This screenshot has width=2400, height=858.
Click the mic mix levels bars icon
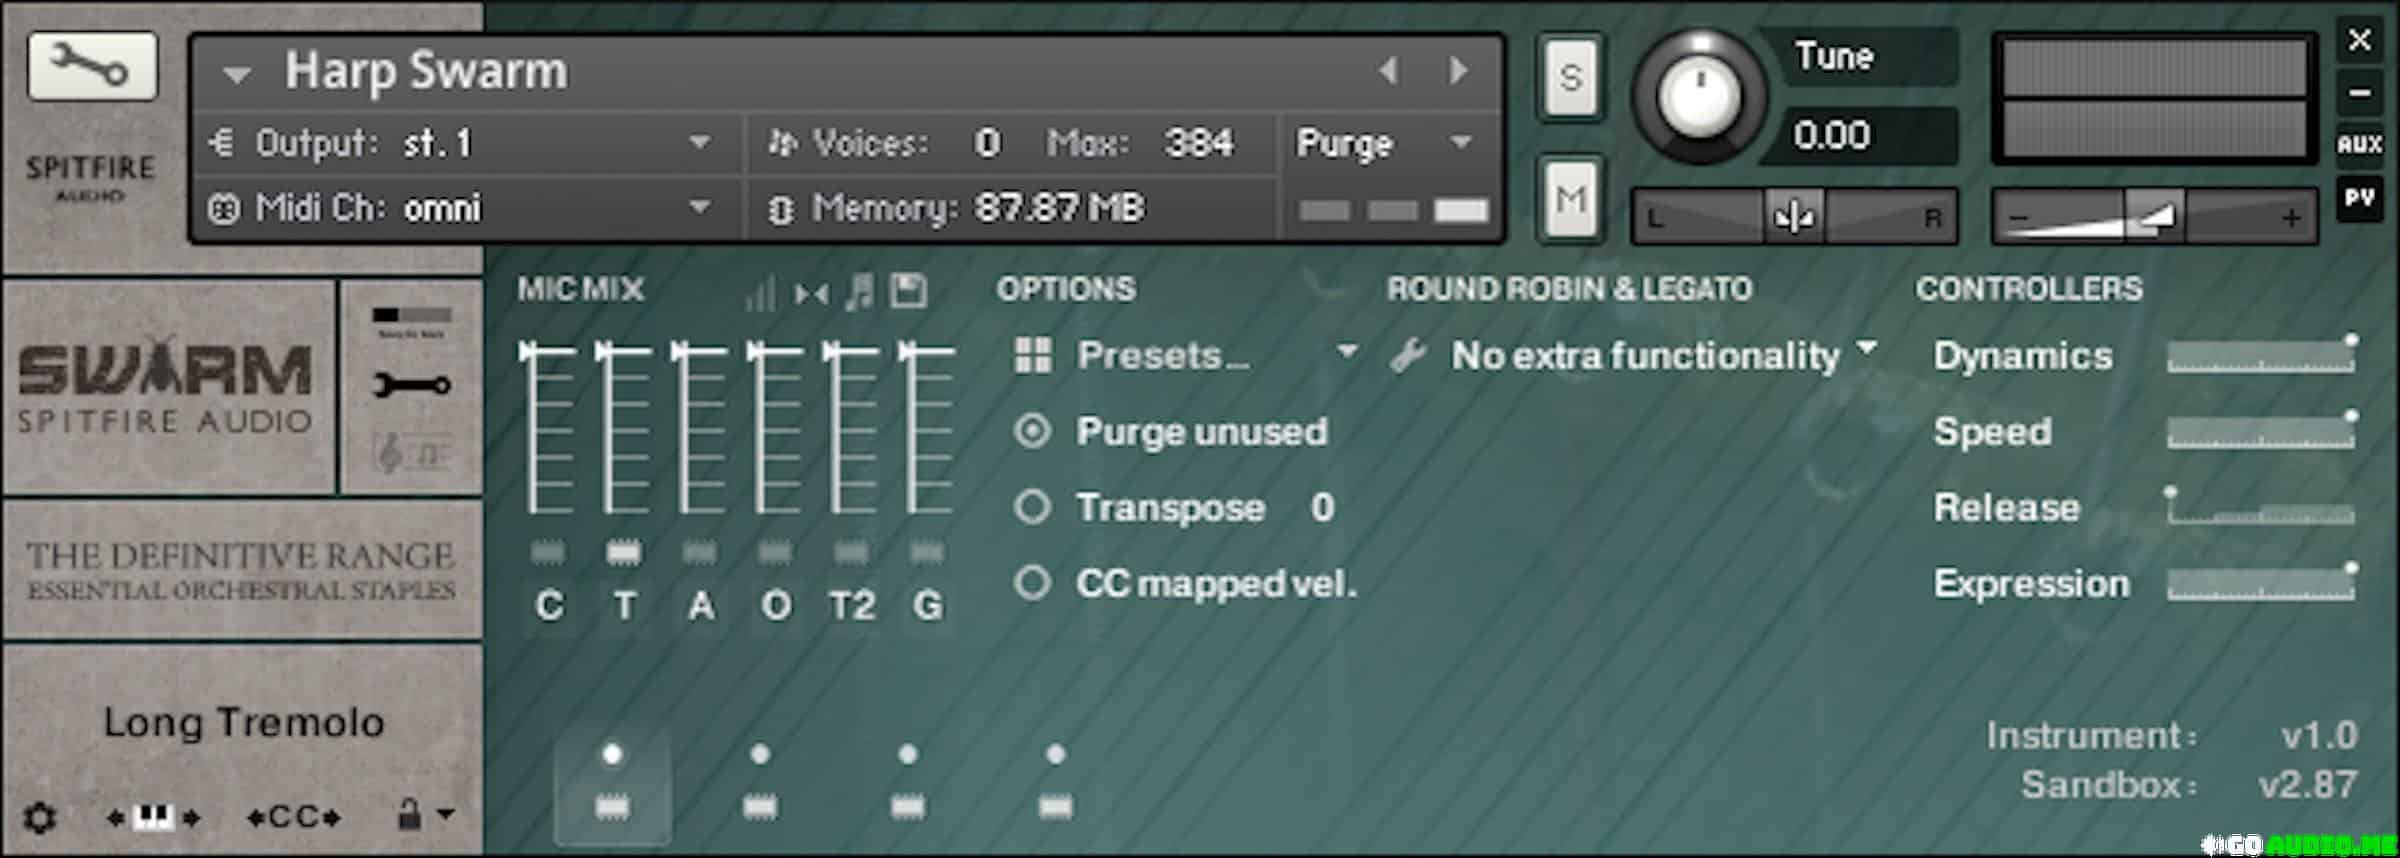tap(760, 293)
